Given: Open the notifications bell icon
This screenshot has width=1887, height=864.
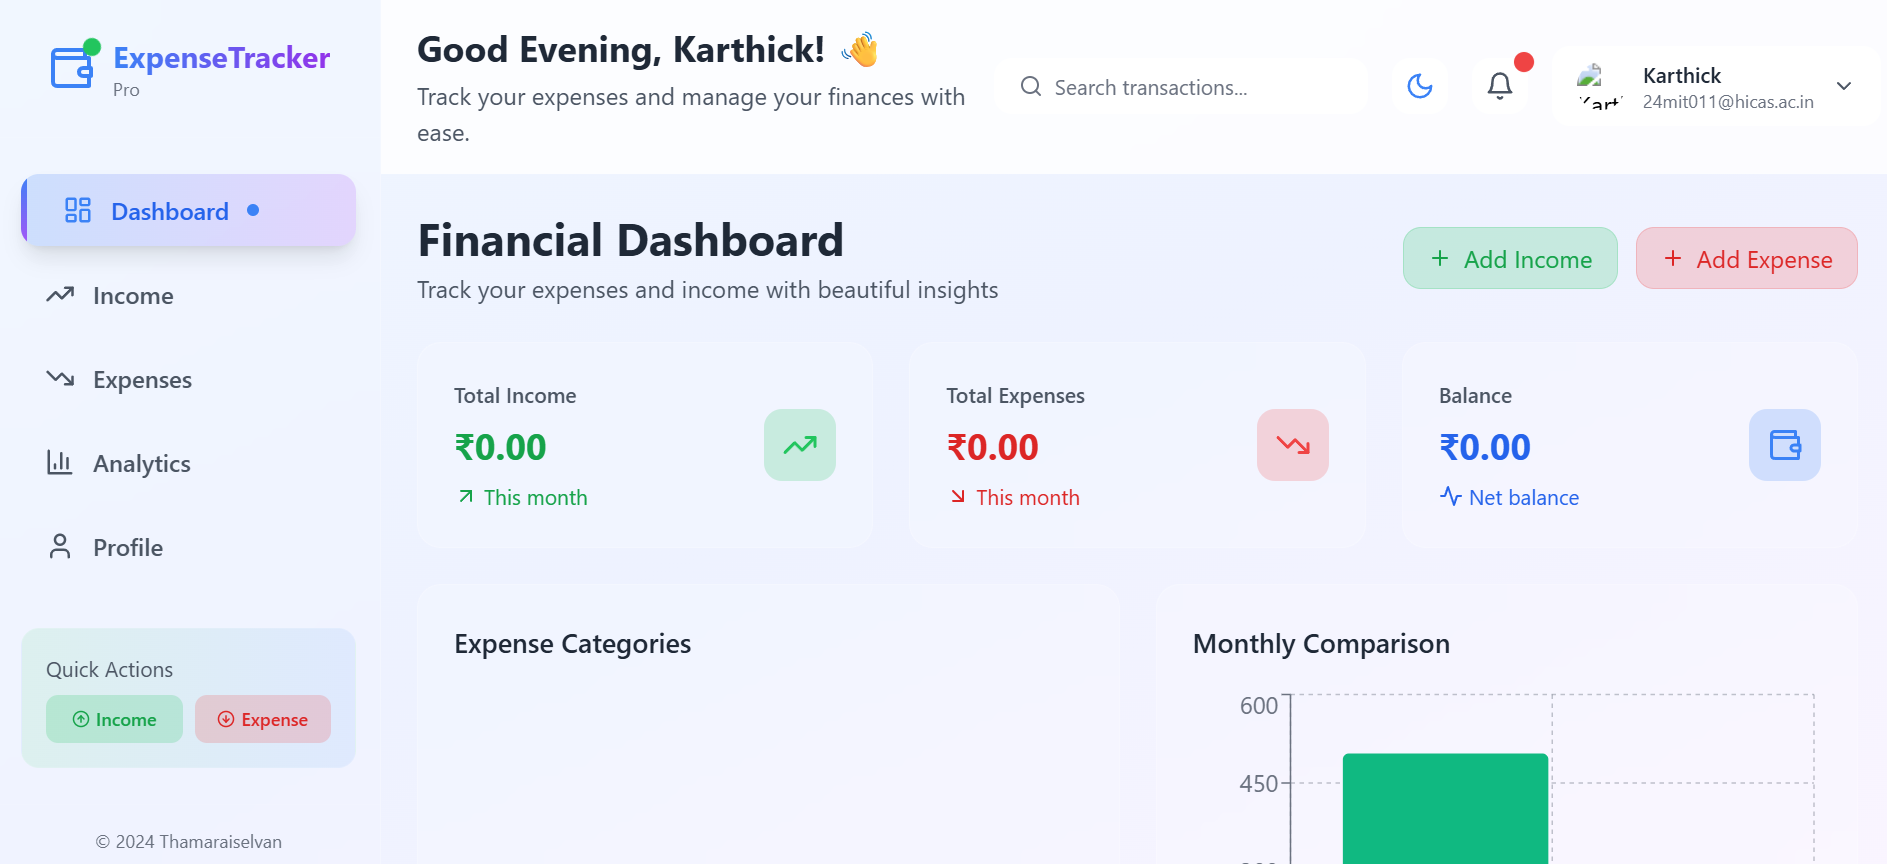Looking at the screenshot, I should 1498,86.
